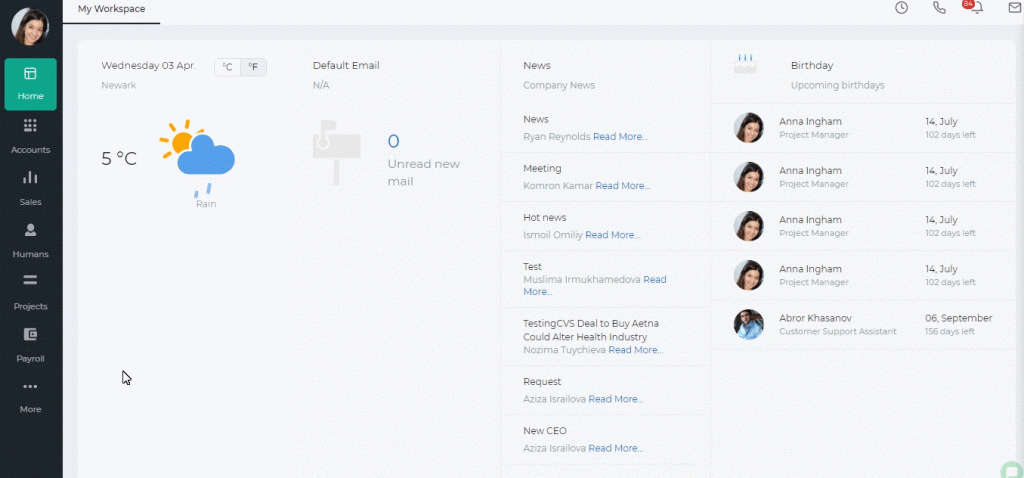Expand the More sidebar menu
This screenshot has height=478, width=1024.
coord(30,397)
